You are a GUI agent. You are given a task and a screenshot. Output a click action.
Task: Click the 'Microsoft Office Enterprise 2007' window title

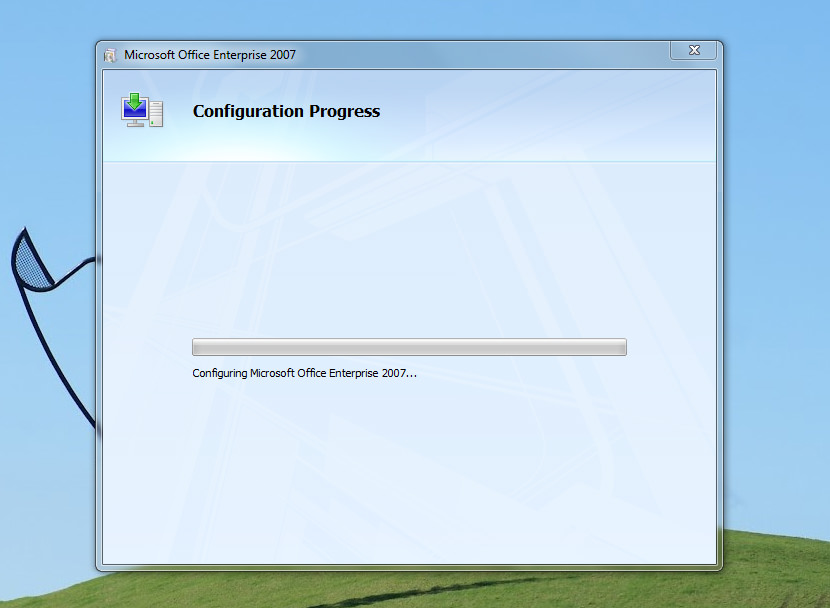tap(210, 55)
